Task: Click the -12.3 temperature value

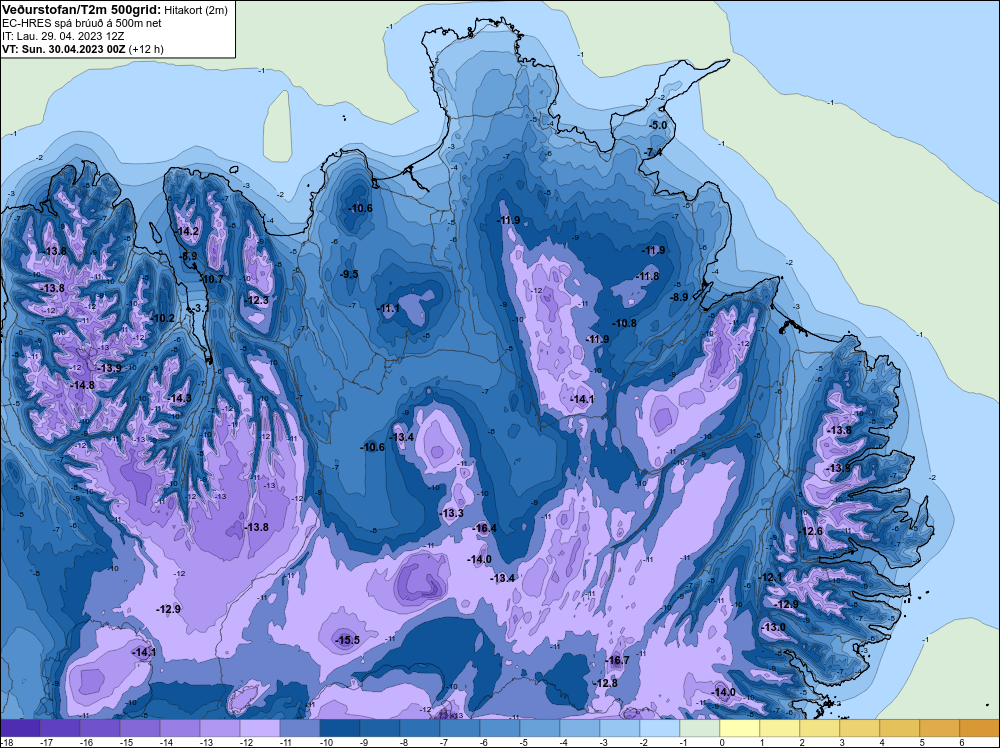Action: click(x=257, y=300)
